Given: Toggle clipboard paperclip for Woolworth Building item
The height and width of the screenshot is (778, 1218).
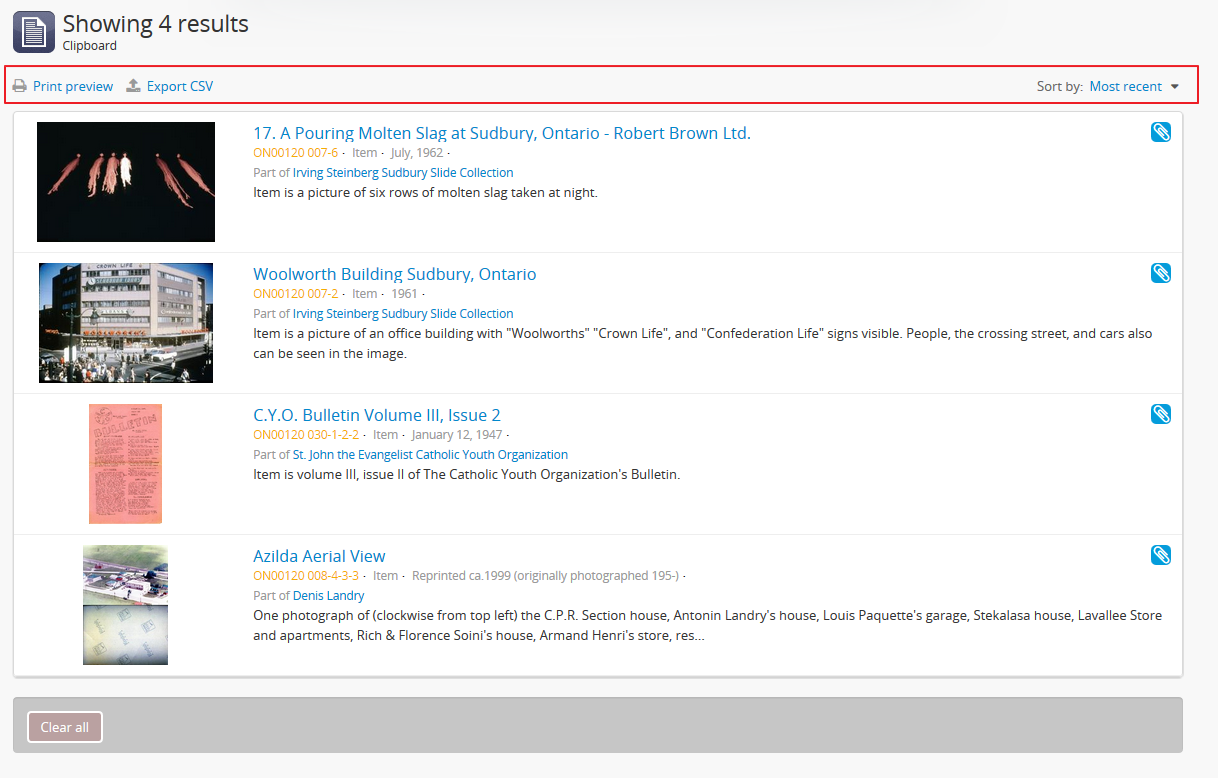Looking at the screenshot, I should [1160, 273].
